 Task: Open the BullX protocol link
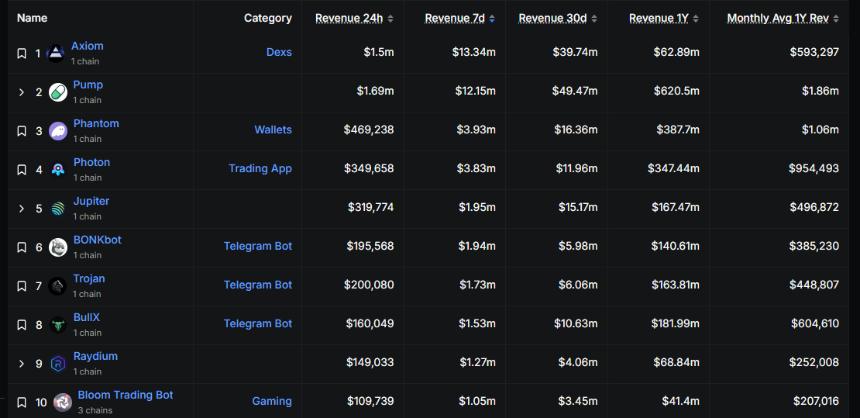[87, 318]
